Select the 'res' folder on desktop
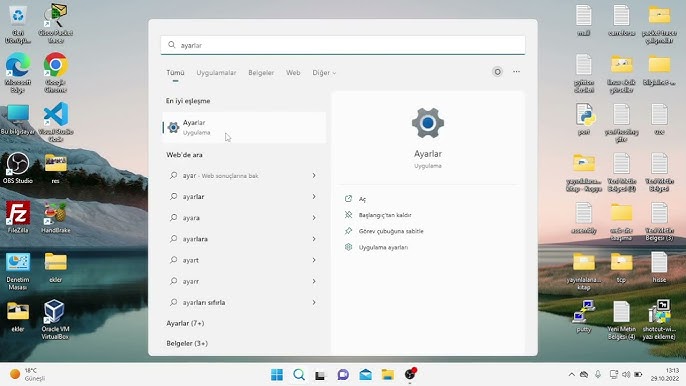686x386 pixels. click(x=56, y=168)
